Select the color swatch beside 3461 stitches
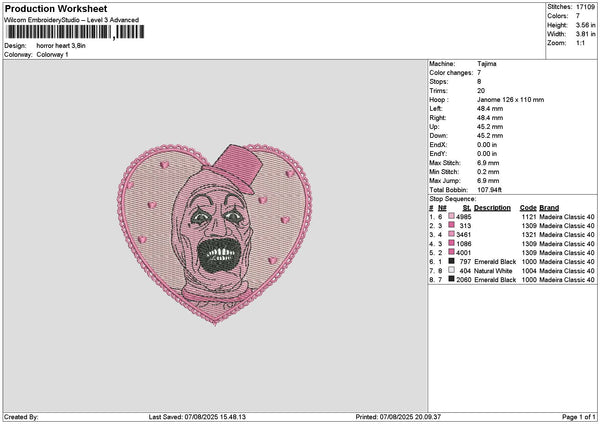600x424 pixels. [451, 235]
